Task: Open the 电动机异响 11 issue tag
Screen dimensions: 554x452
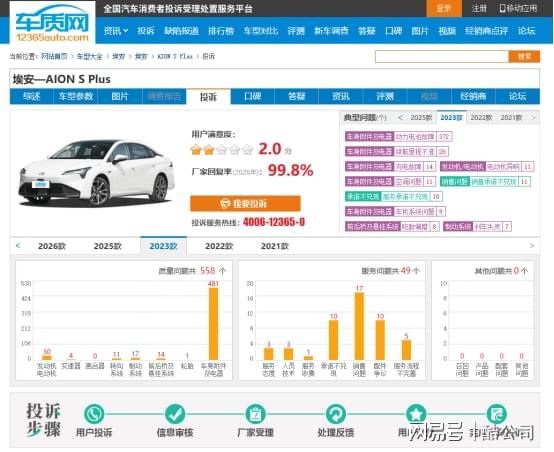Action: 487,166
